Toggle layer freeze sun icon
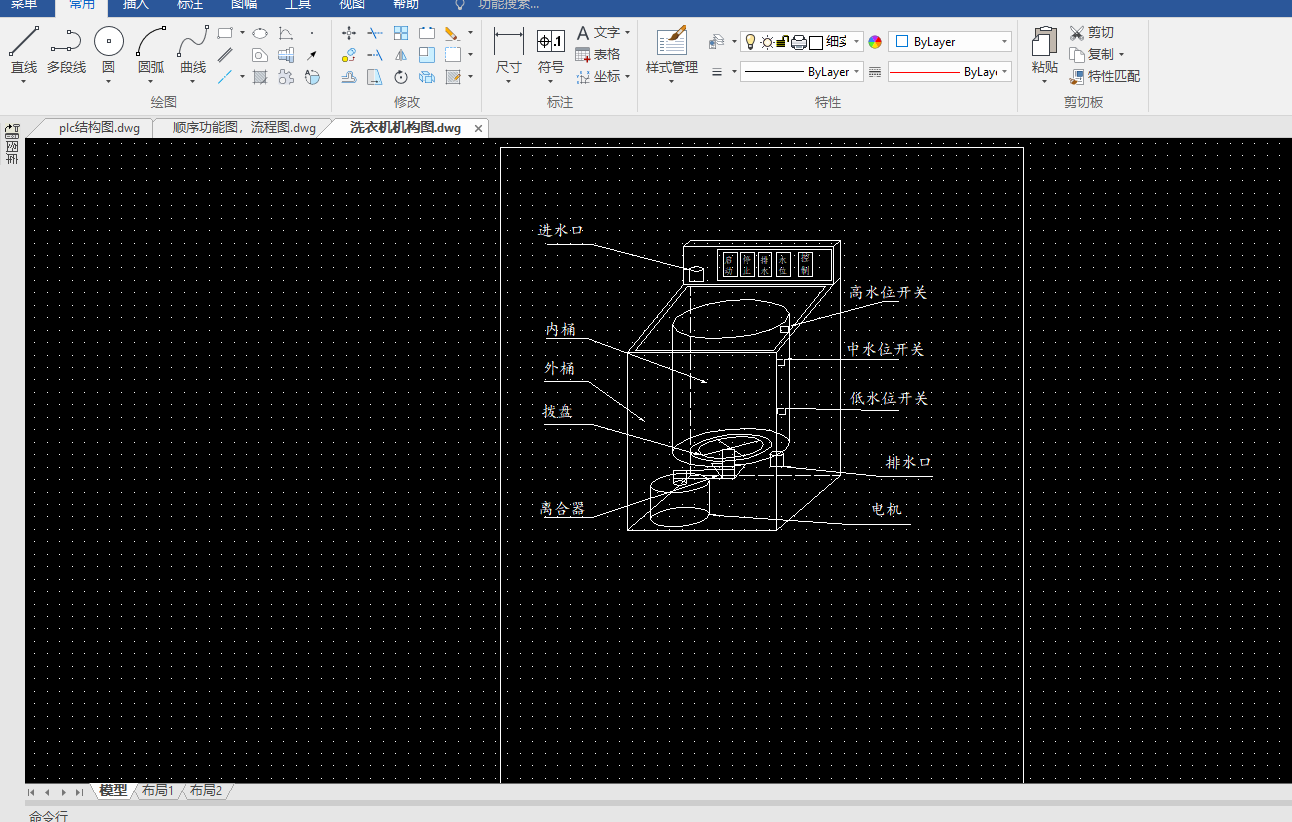 [766, 42]
